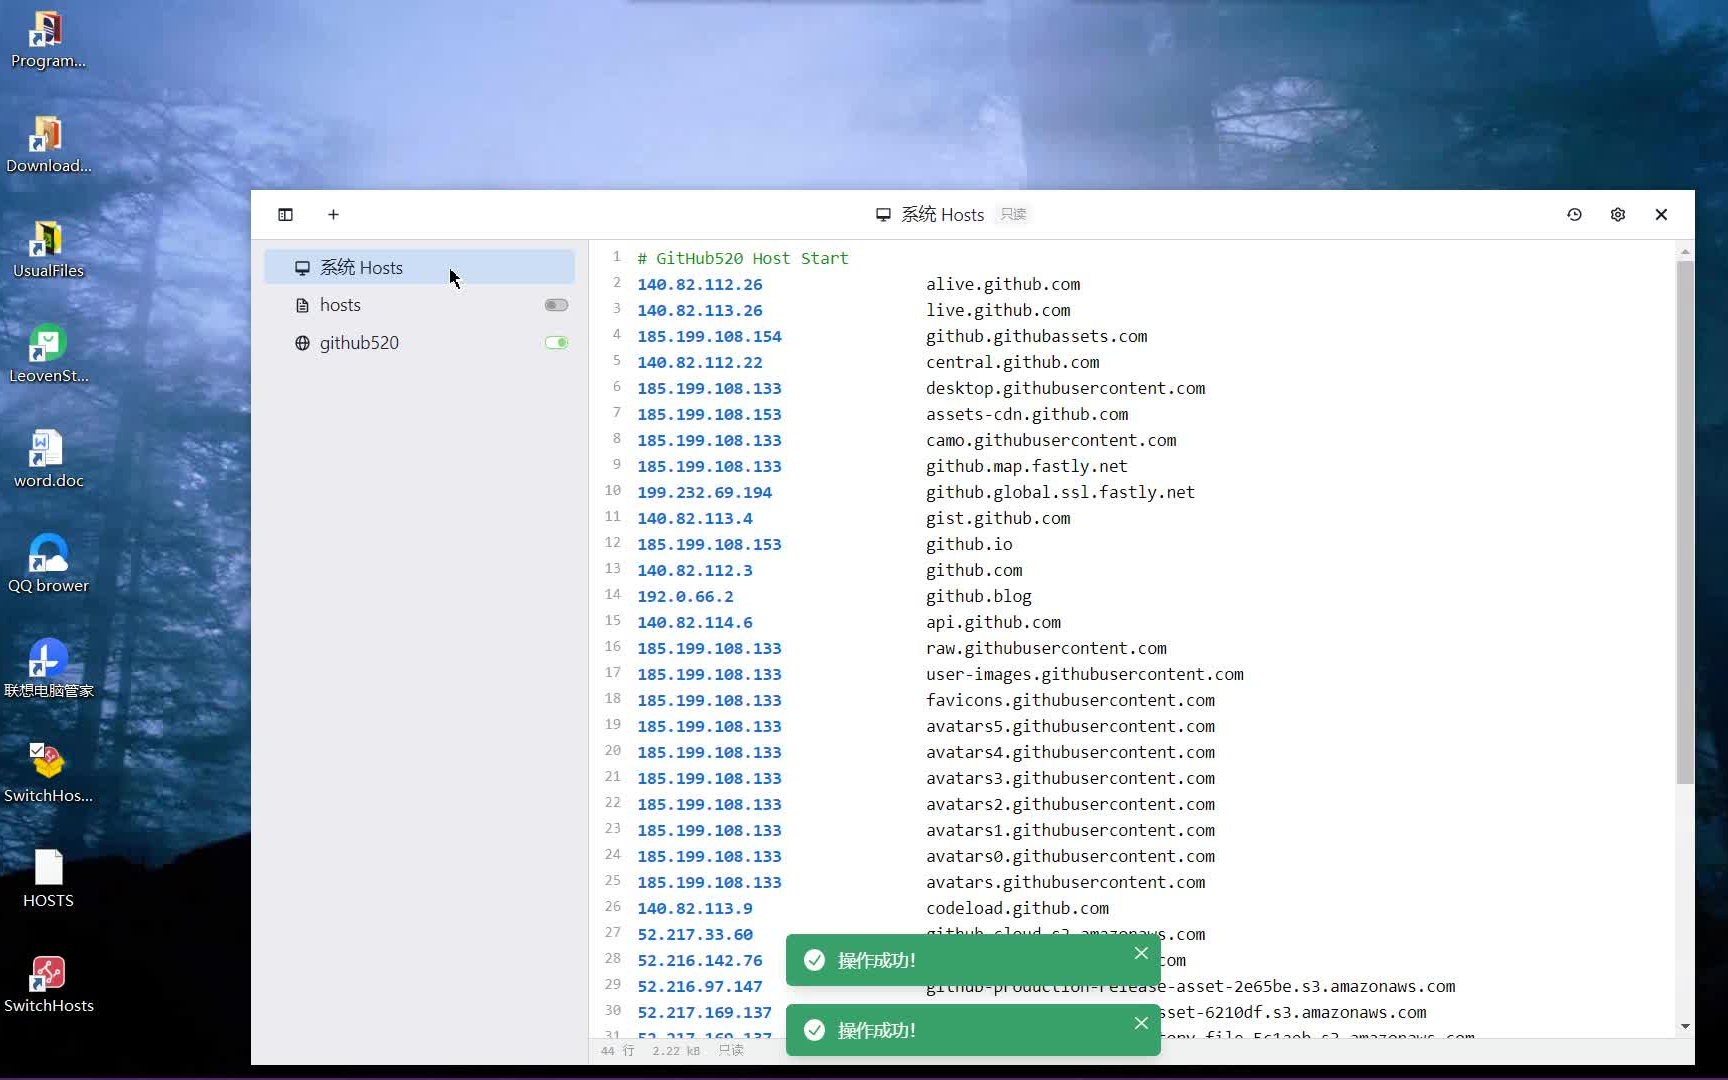Dismiss the lower 操作成功 notification
Image resolution: width=1728 pixels, height=1080 pixels.
tap(1141, 1023)
